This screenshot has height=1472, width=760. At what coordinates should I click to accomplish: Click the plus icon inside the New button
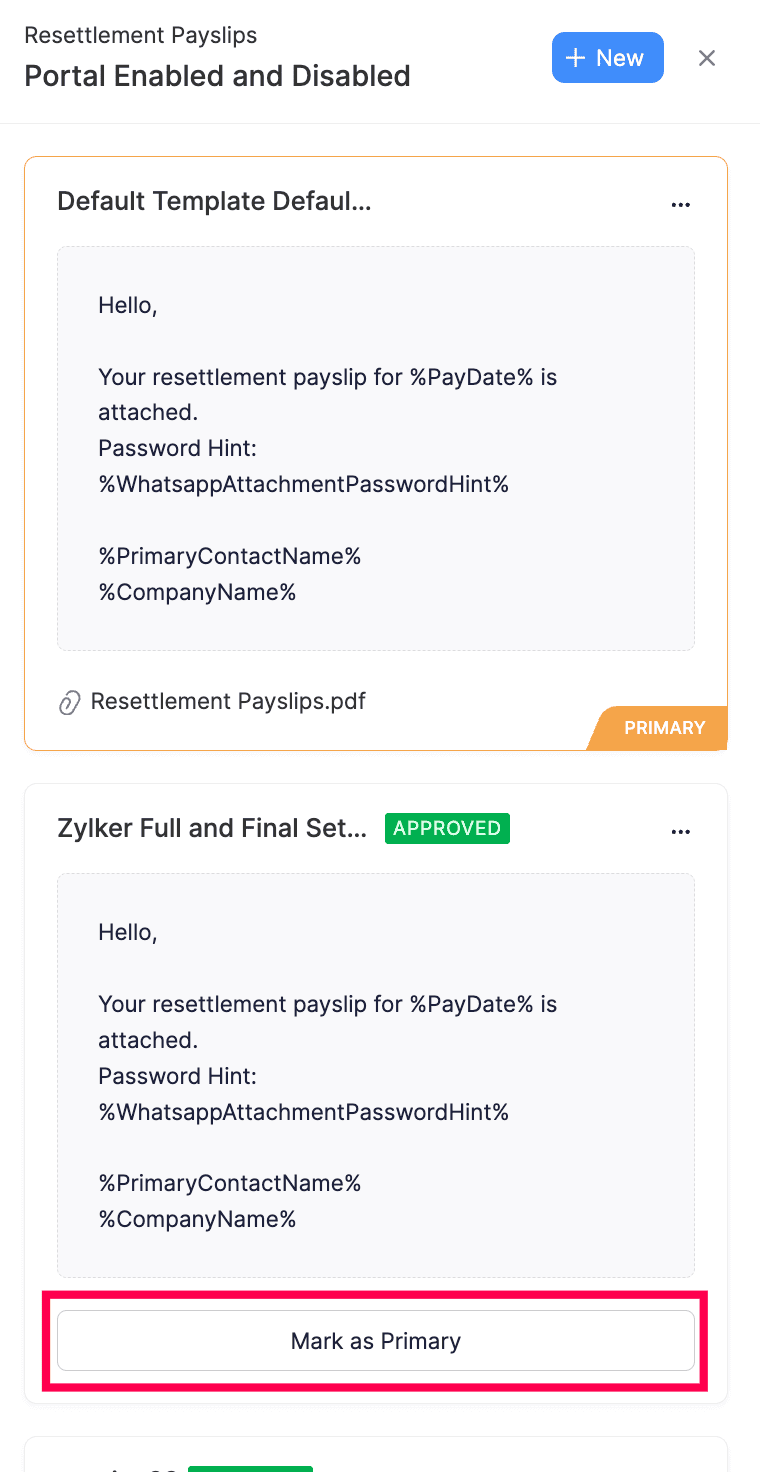click(578, 57)
